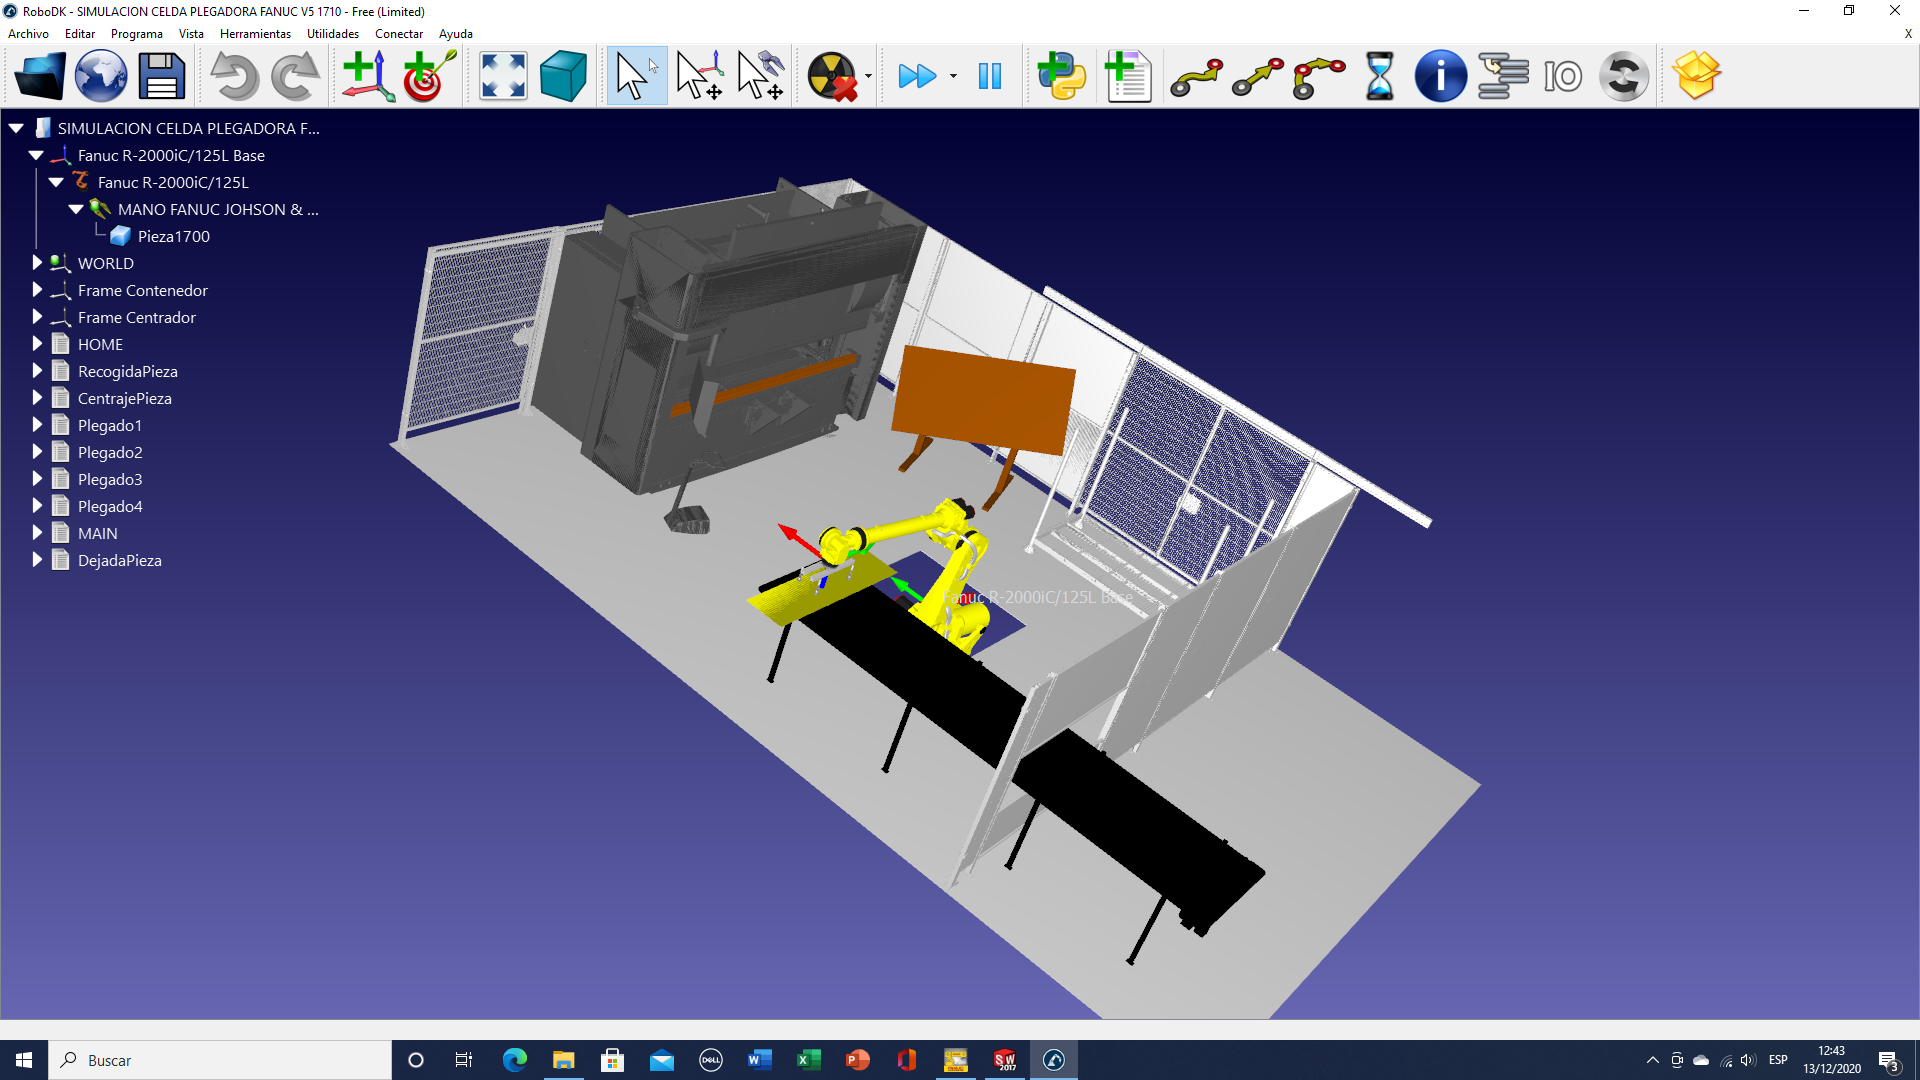Expand the Plegado1 program
The width and height of the screenshot is (1920, 1080).
coord(37,425)
